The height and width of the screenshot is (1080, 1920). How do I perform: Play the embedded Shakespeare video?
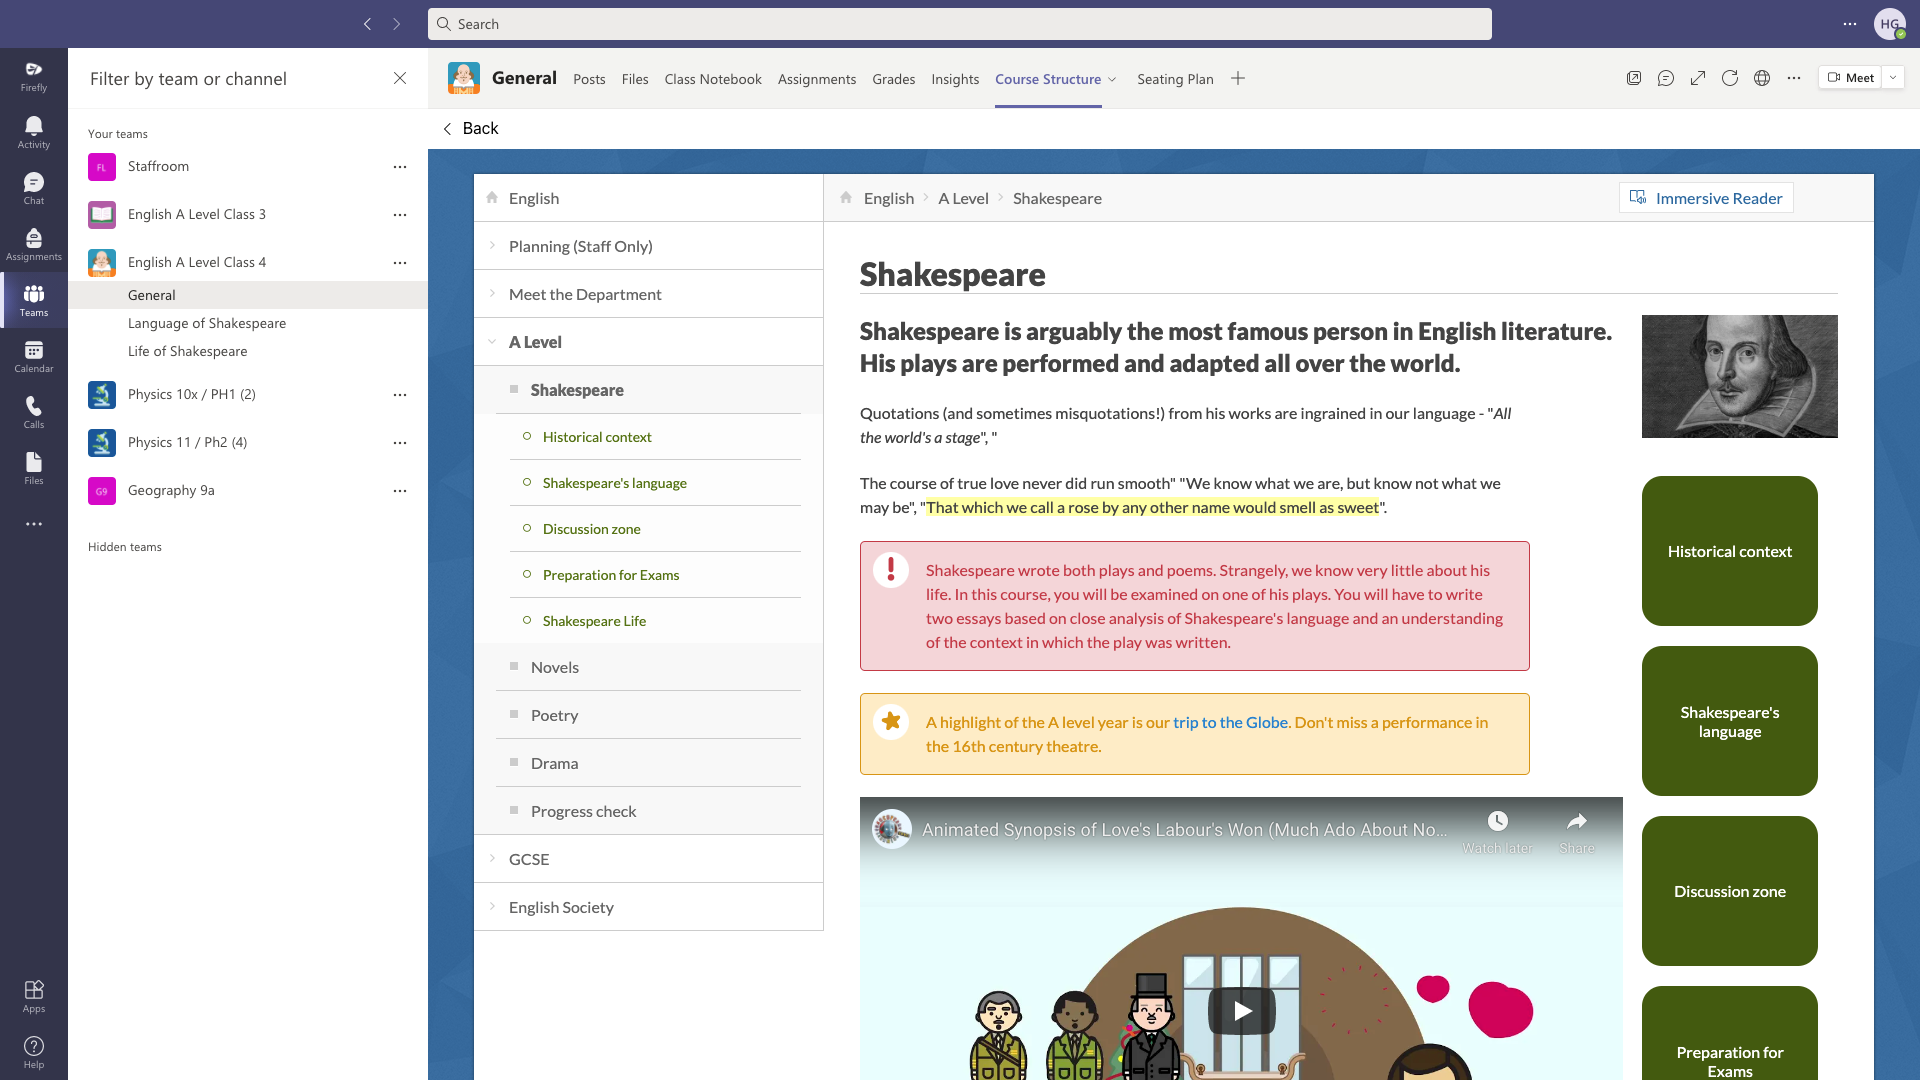[1241, 1011]
